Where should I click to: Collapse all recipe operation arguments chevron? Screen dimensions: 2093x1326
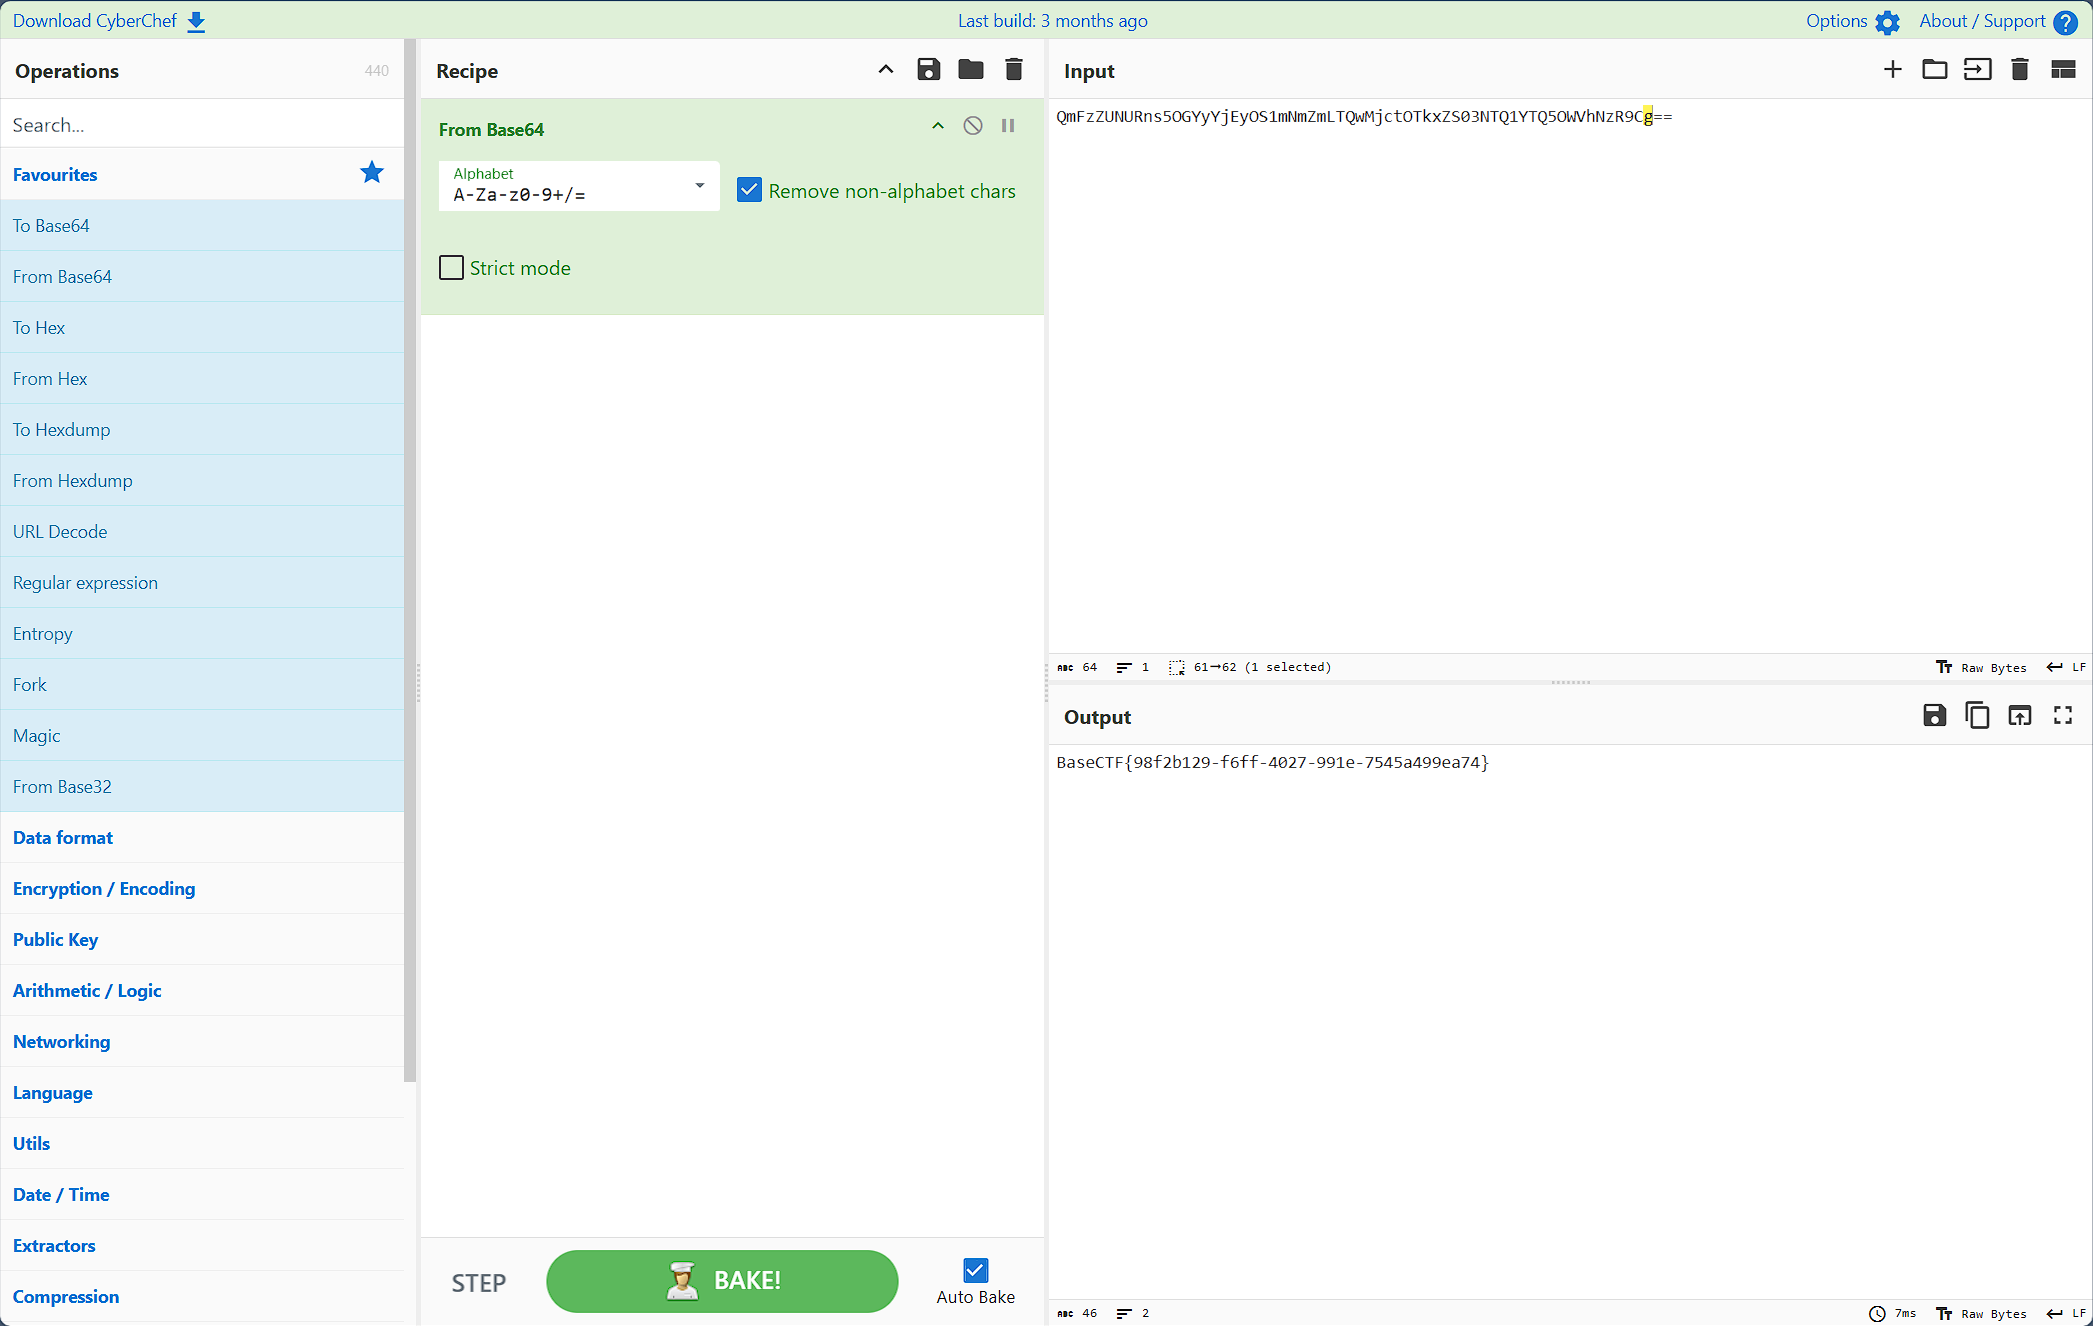886,70
